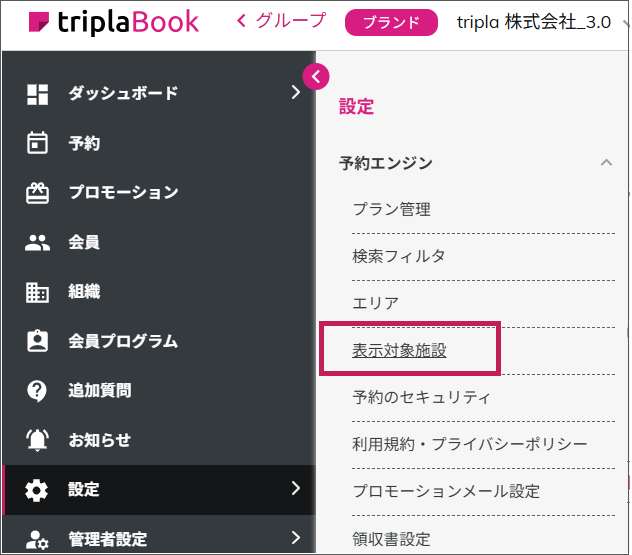Open the 設定 submenu arrow
This screenshot has width=632, height=555.
296,488
